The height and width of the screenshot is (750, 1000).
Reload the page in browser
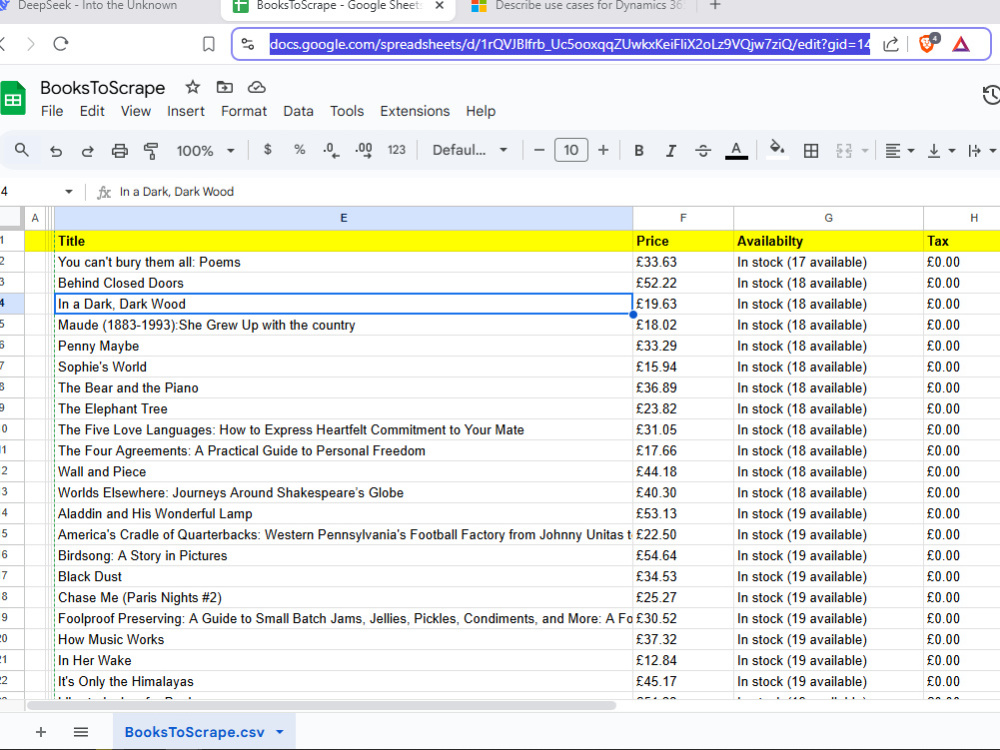(x=61, y=44)
